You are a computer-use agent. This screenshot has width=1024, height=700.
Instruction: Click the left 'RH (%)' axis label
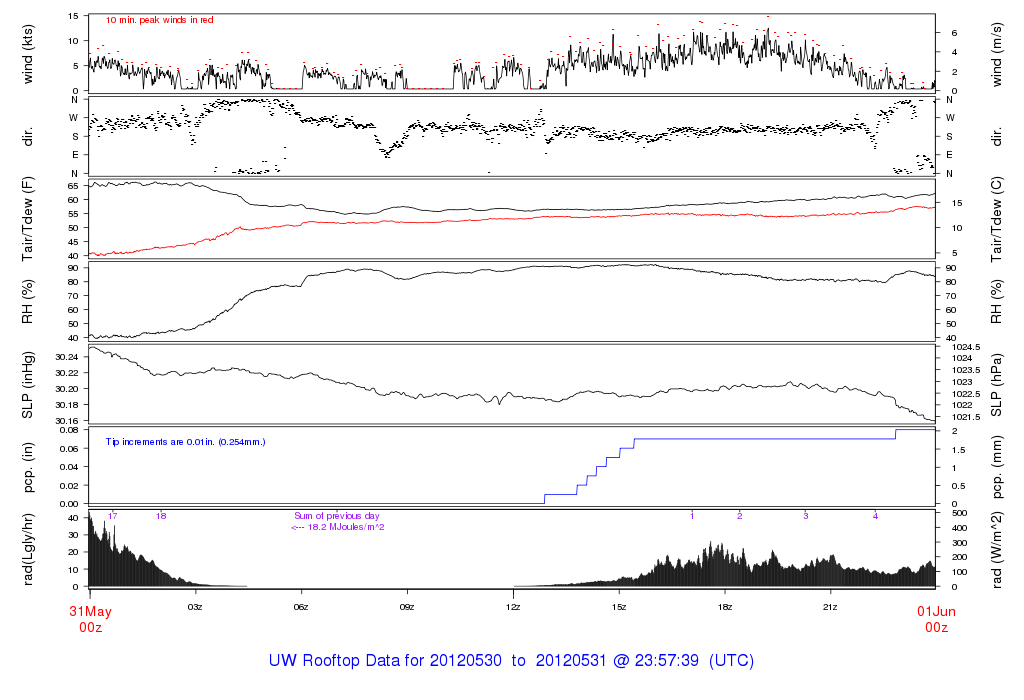[27, 302]
